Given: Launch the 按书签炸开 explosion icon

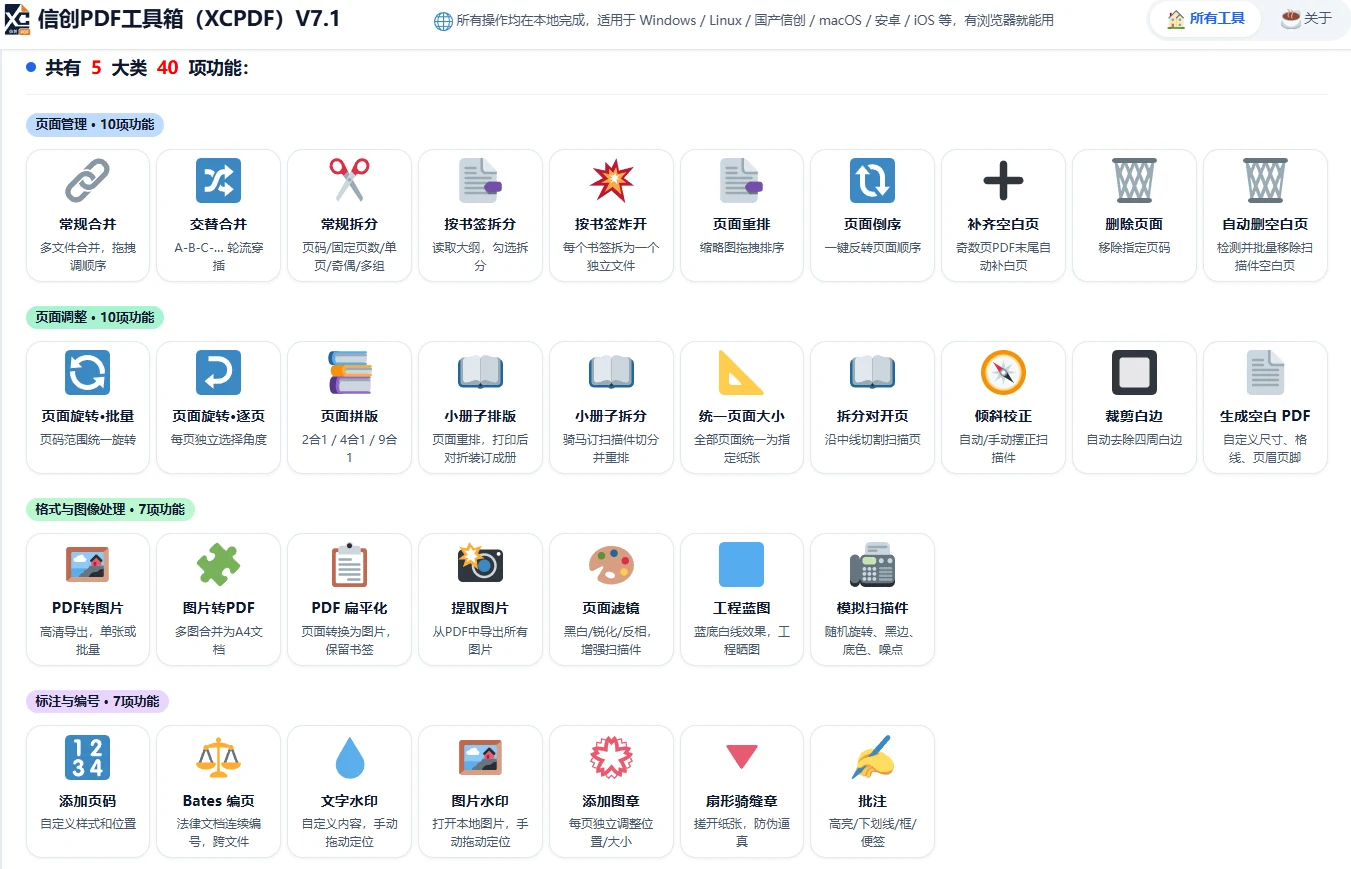Looking at the screenshot, I should pyautogui.click(x=611, y=181).
